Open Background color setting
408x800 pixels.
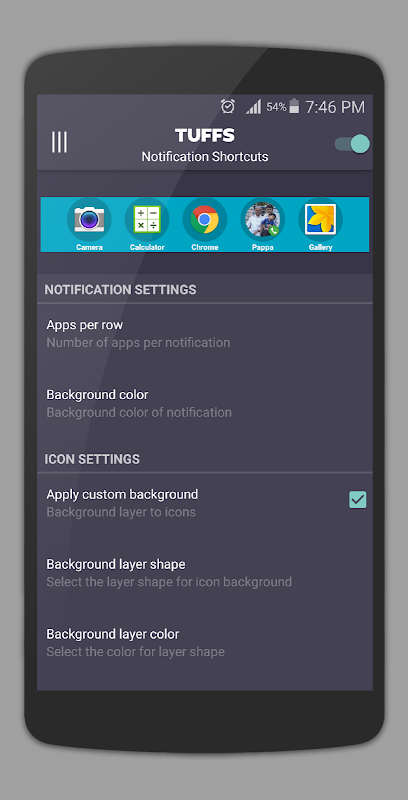205,404
